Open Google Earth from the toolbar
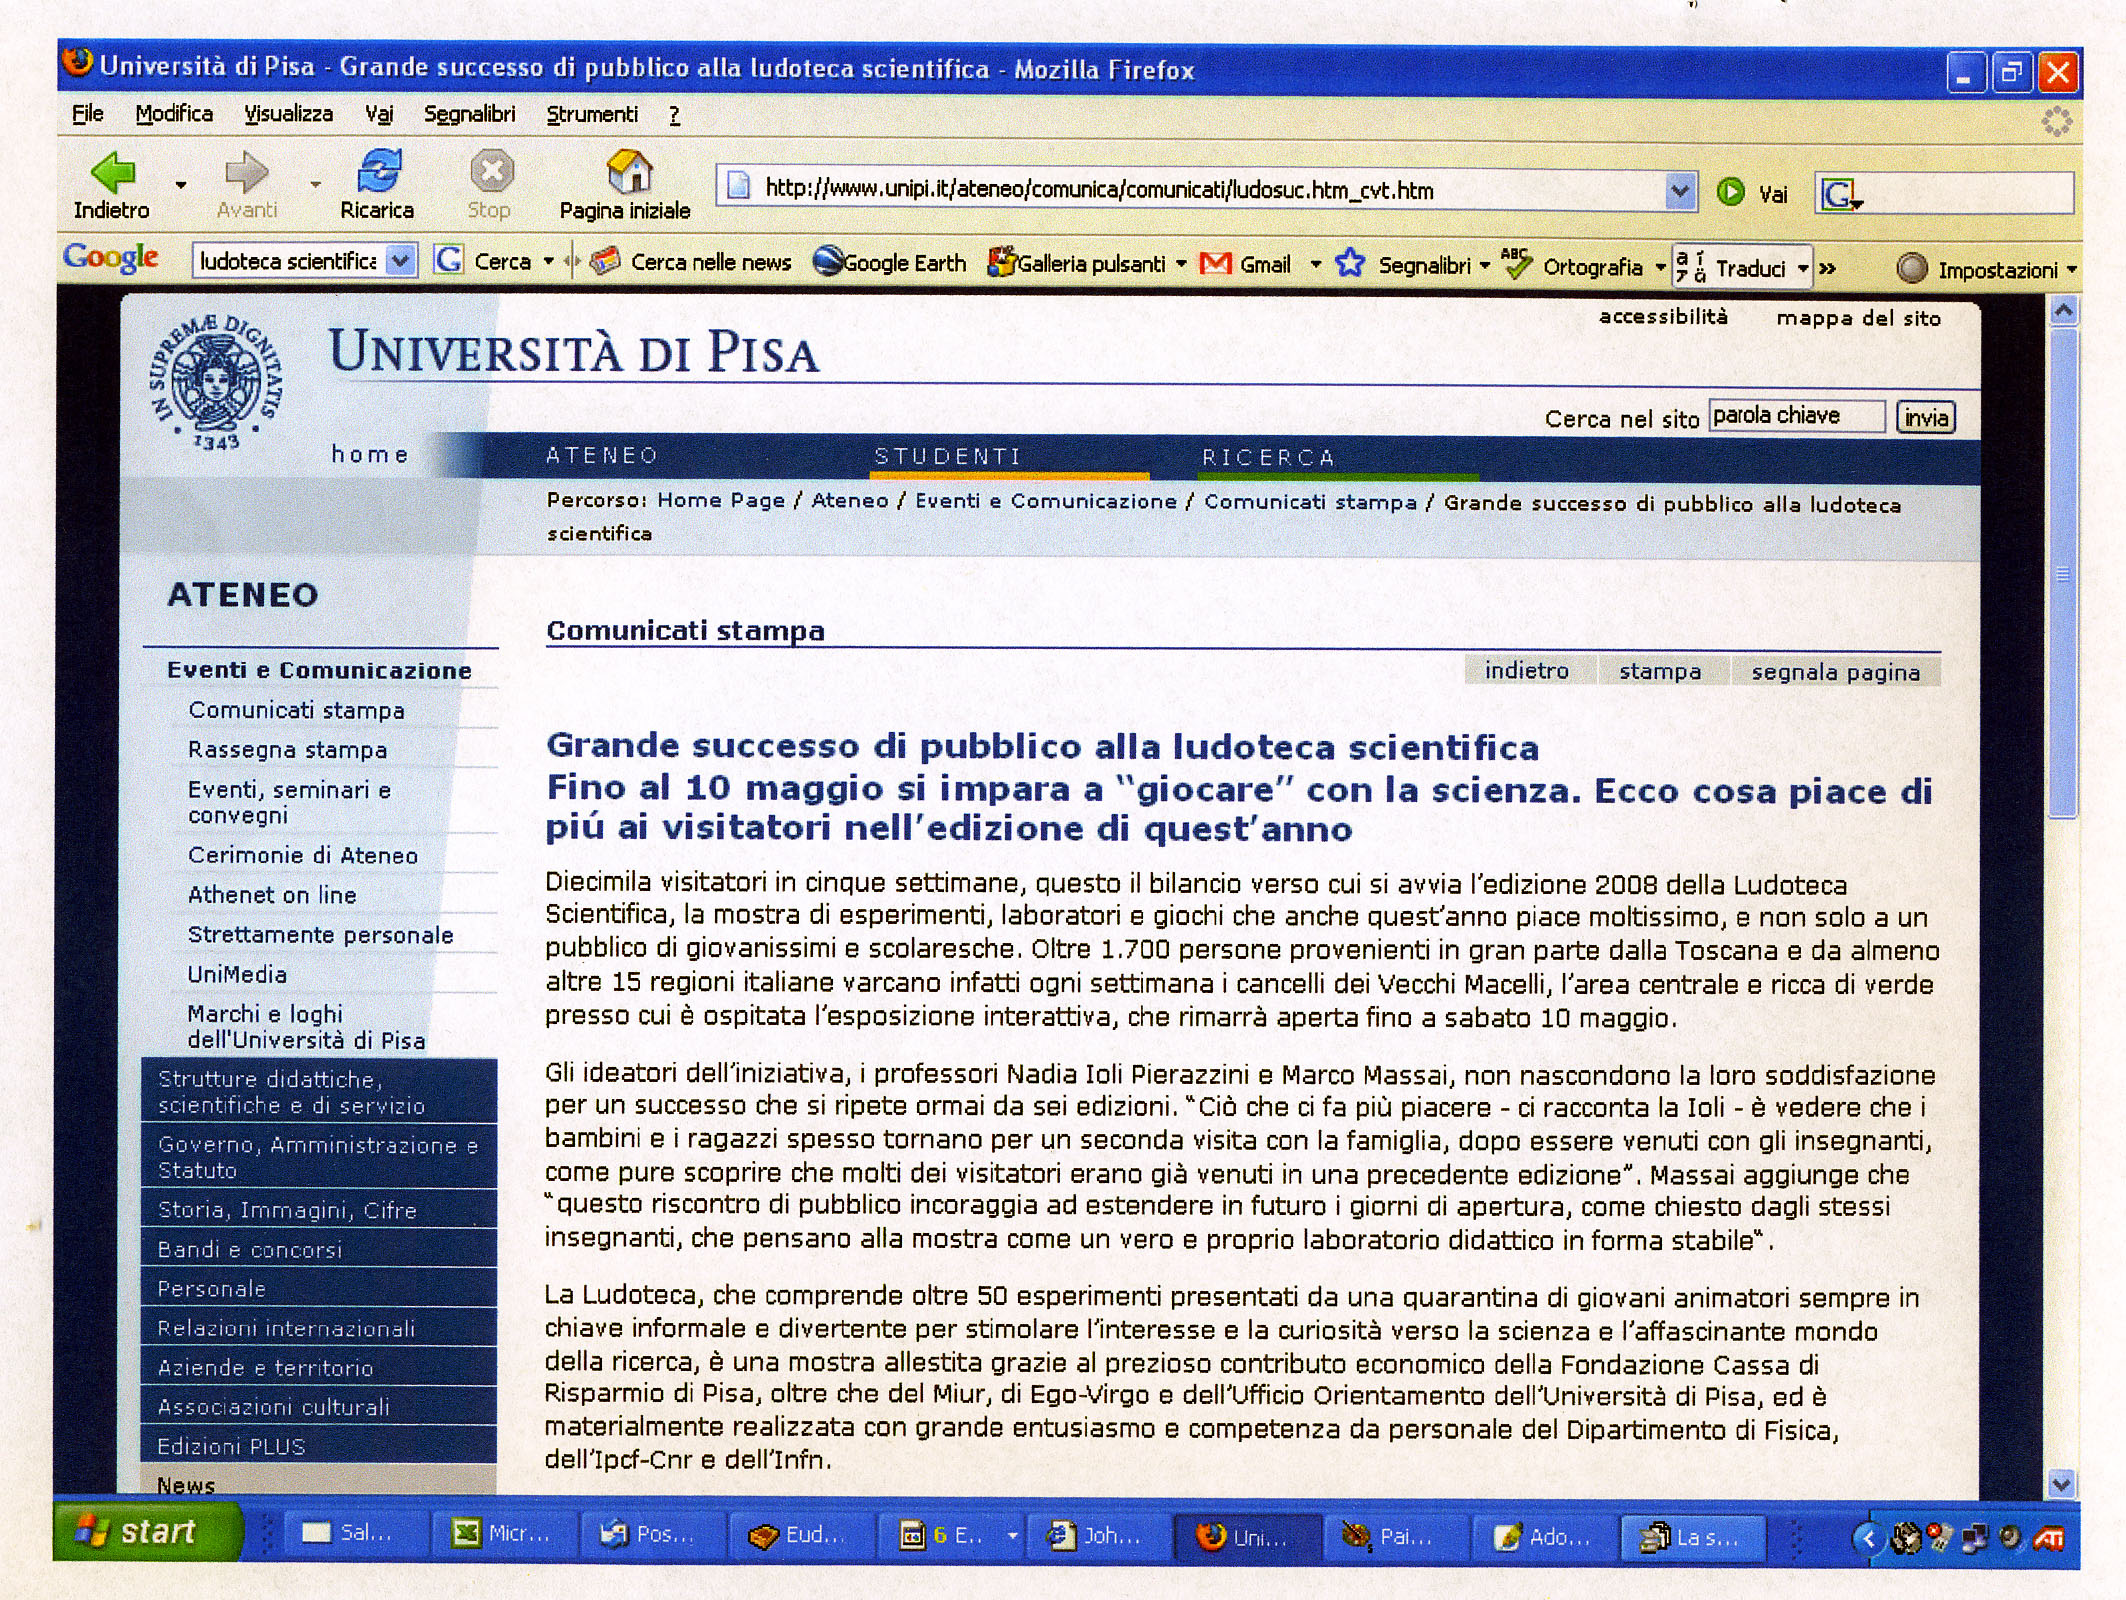This screenshot has width=2126, height=1600. [889, 263]
